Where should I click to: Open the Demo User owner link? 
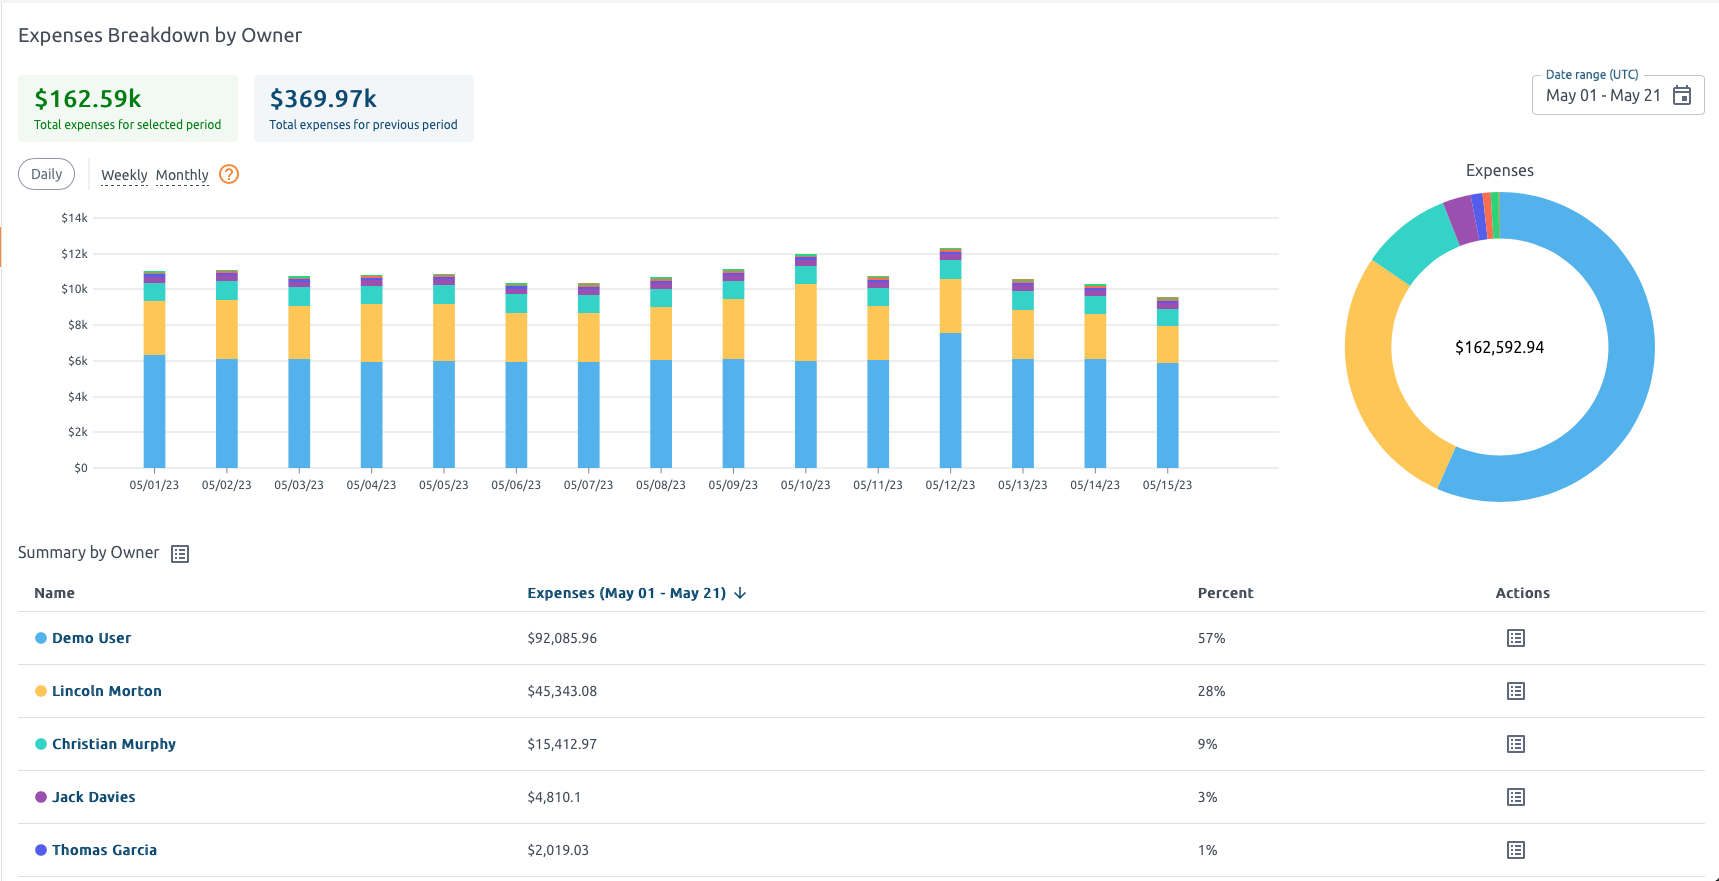tap(91, 638)
